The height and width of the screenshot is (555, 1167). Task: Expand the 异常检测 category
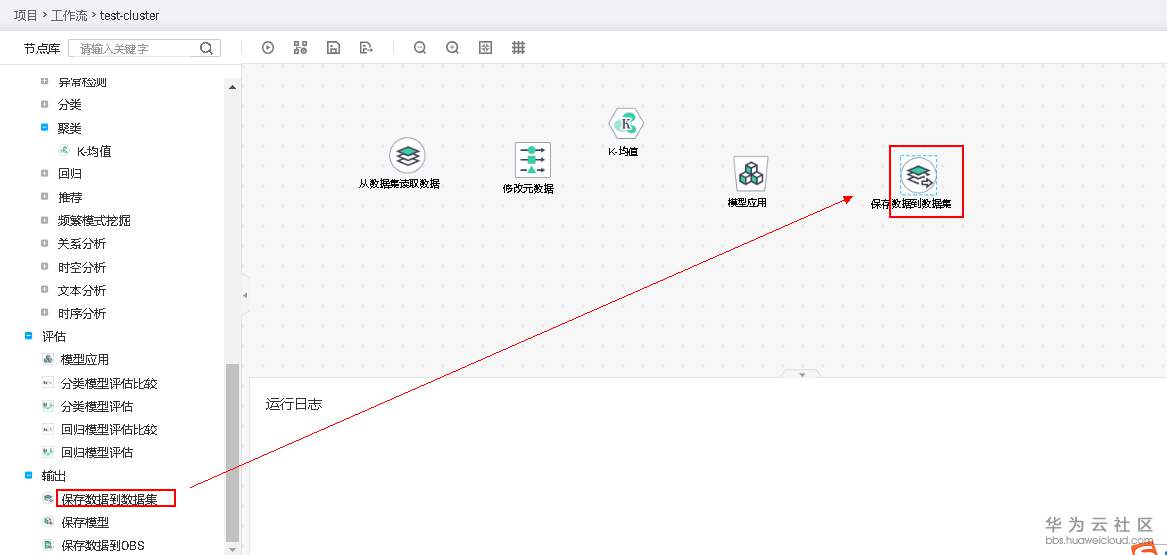(45, 81)
